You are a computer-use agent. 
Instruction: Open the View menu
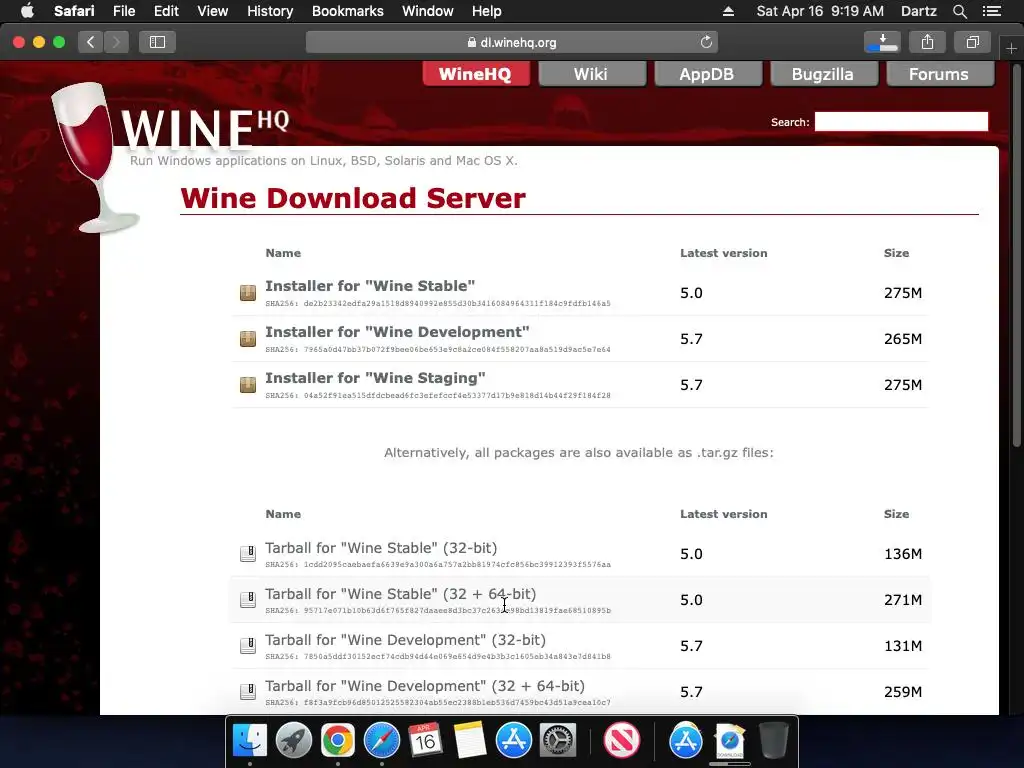pos(212,11)
